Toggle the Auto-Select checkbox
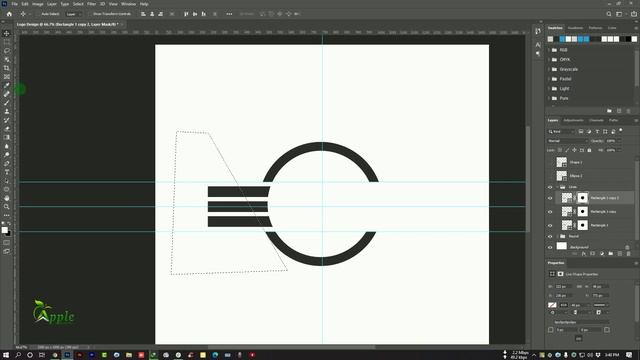 pyautogui.click(x=39, y=14)
